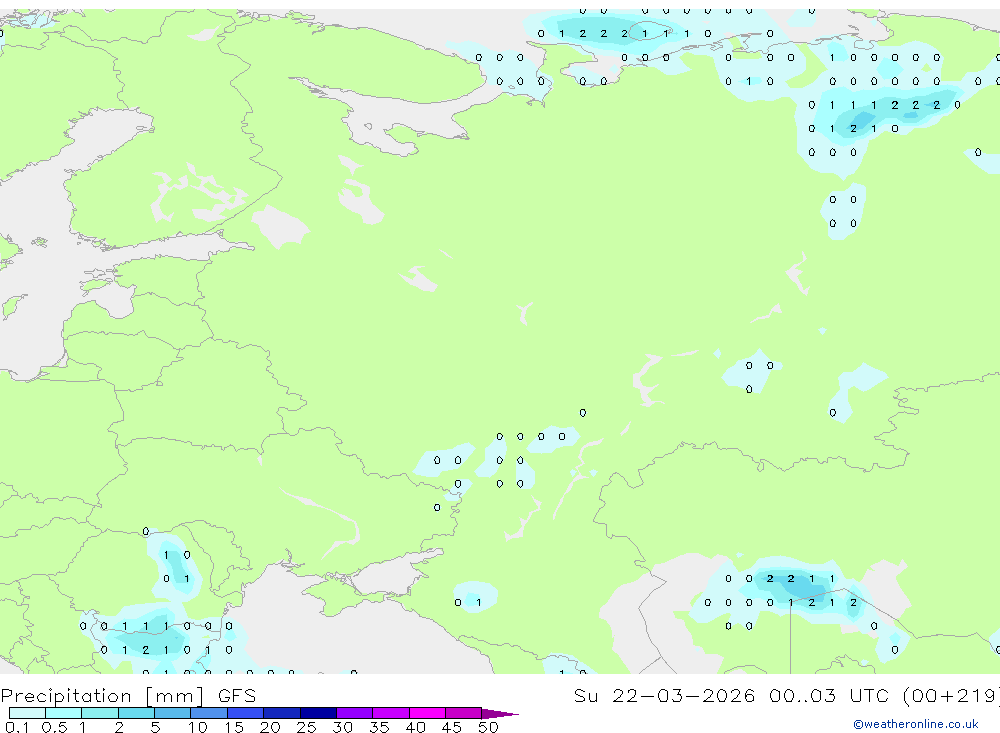The image size is (1000, 733).
Task: Pick the 1–2 mm legend color box
Action: 100,713
